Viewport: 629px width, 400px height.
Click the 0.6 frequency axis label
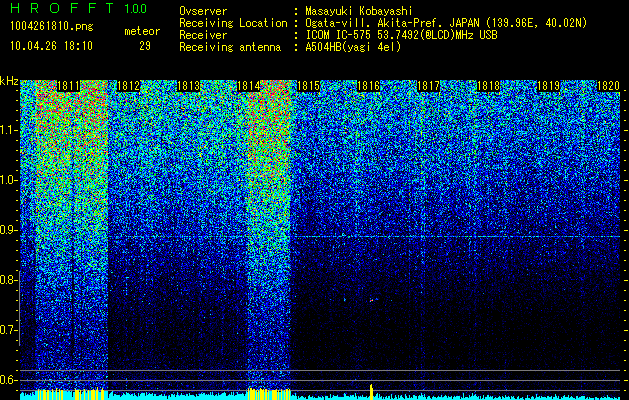(9, 380)
